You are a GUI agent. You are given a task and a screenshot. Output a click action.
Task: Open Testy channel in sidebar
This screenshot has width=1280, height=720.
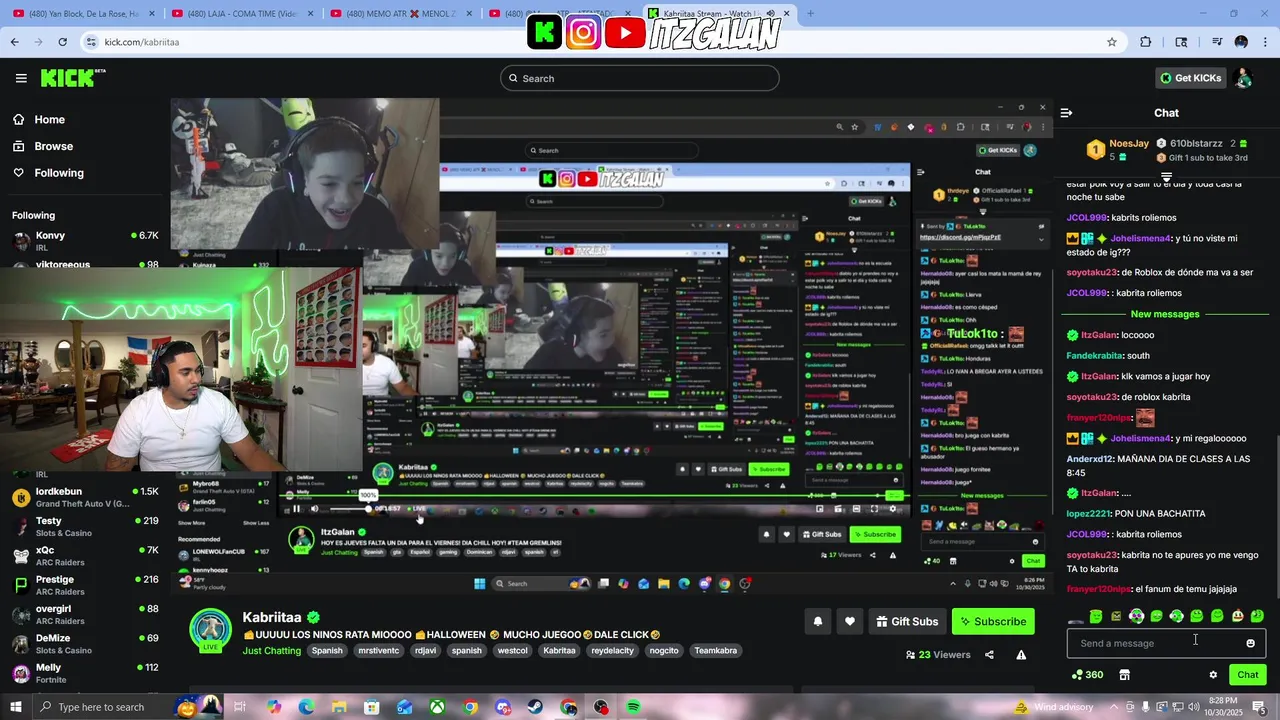(x=85, y=526)
